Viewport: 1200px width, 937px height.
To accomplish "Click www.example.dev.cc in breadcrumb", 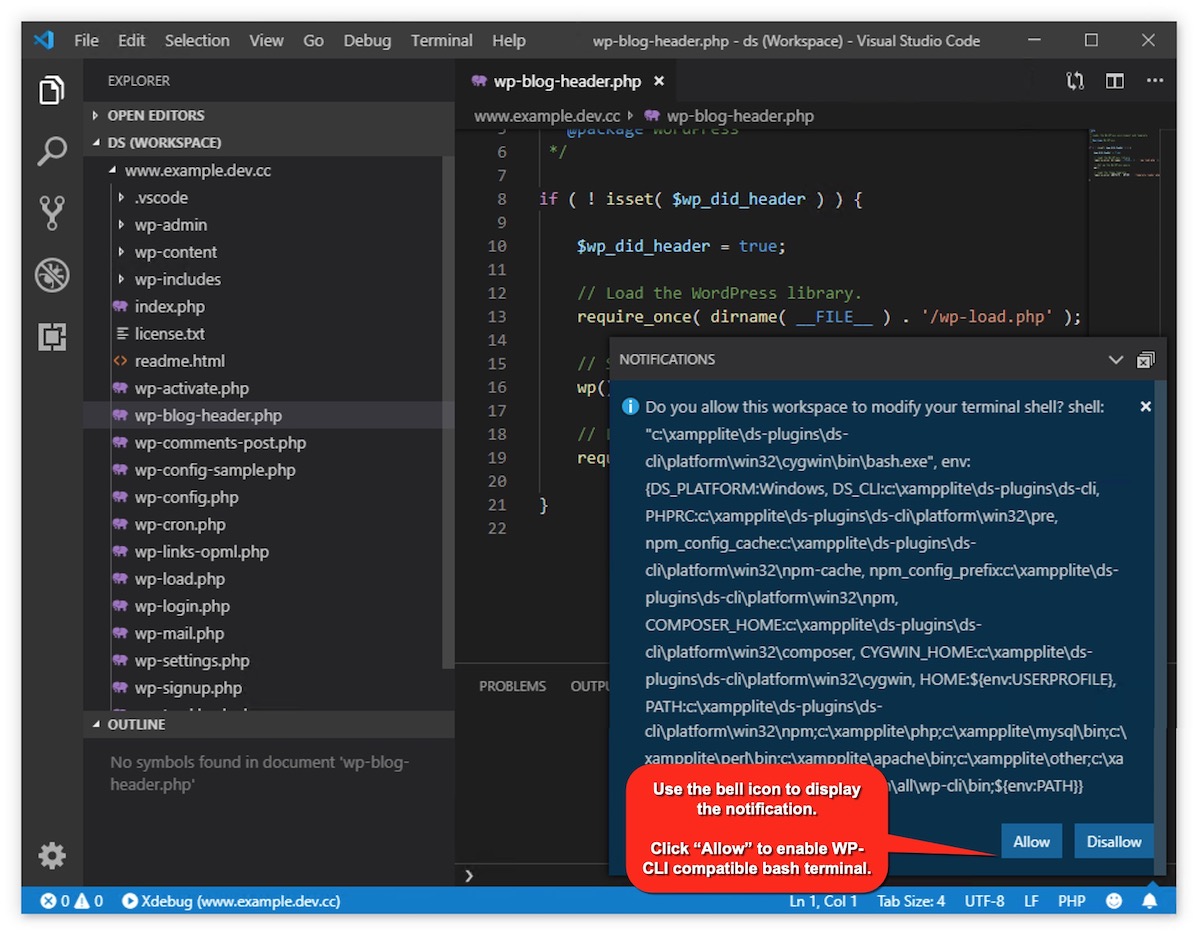I will click(x=547, y=116).
